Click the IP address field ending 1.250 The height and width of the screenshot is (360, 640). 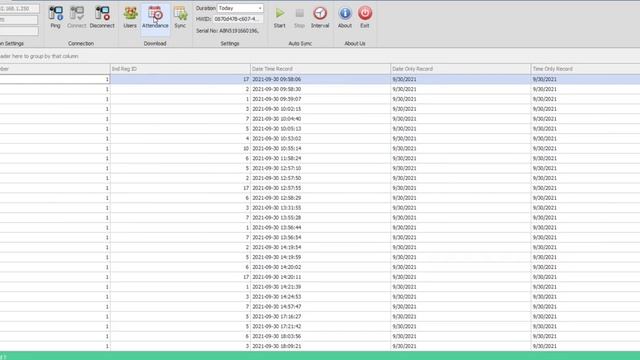click(x=19, y=8)
